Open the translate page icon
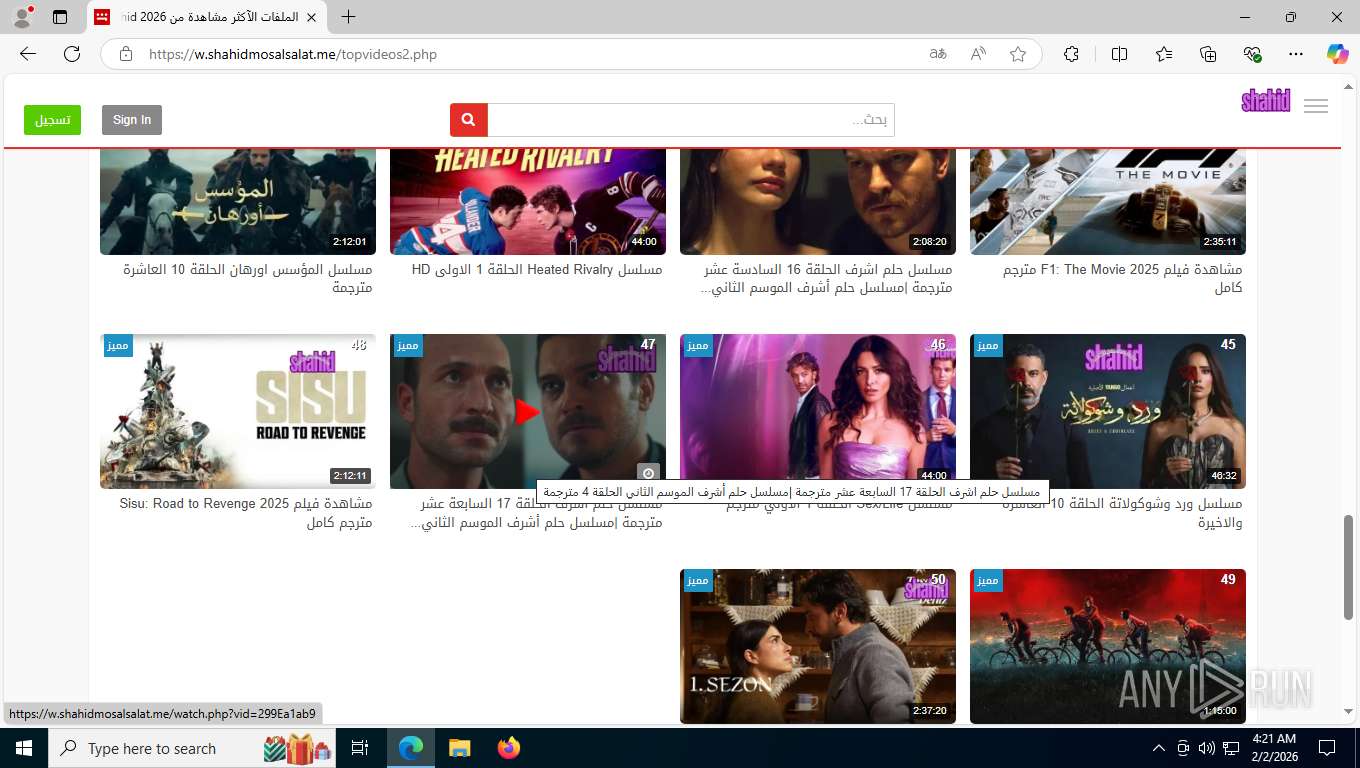This screenshot has width=1360, height=768. (x=938, y=54)
